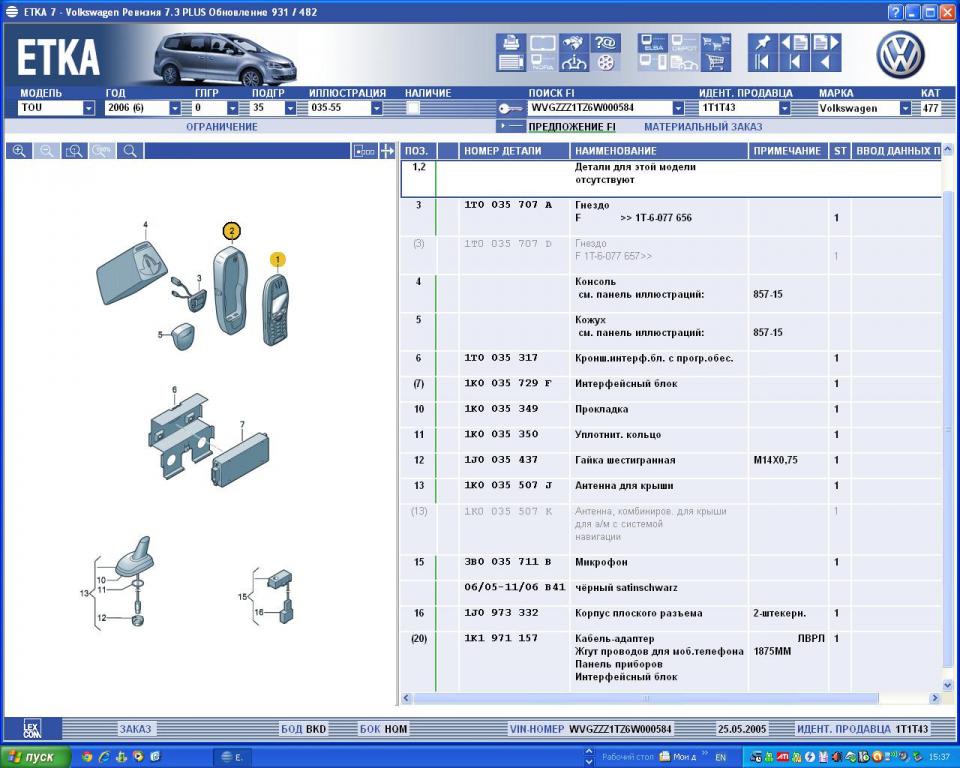Screen dimensions: 960x768
Task: Click the multiple shopping carts icon
Action: [716, 43]
